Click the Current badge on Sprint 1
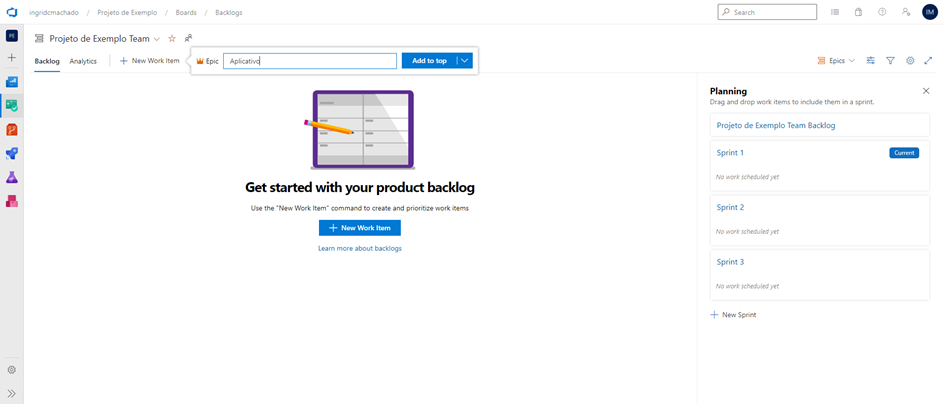 click(x=904, y=153)
